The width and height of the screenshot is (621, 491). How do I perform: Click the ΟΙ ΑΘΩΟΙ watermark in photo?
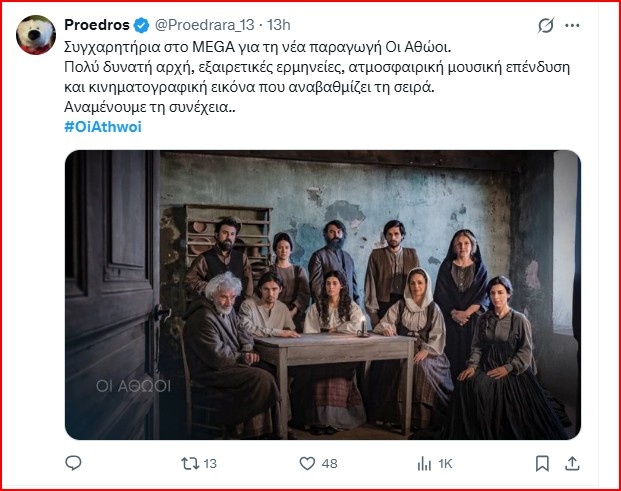pyautogui.click(x=133, y=386)
